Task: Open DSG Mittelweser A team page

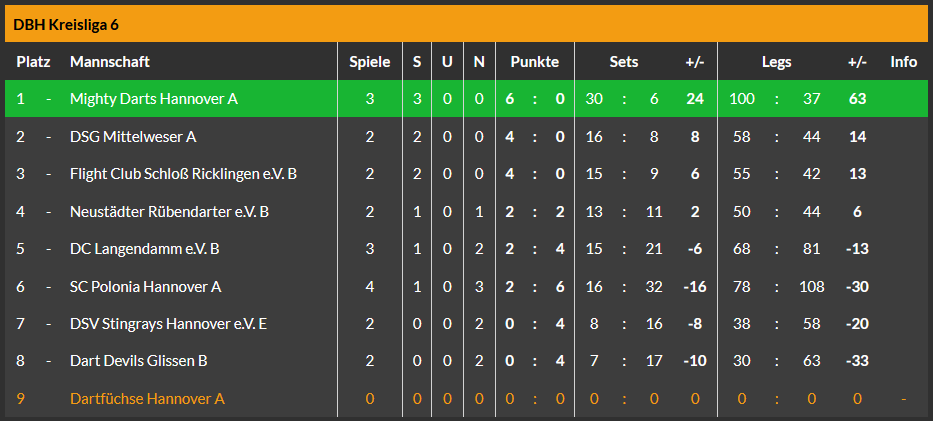Action: (133, 136)
